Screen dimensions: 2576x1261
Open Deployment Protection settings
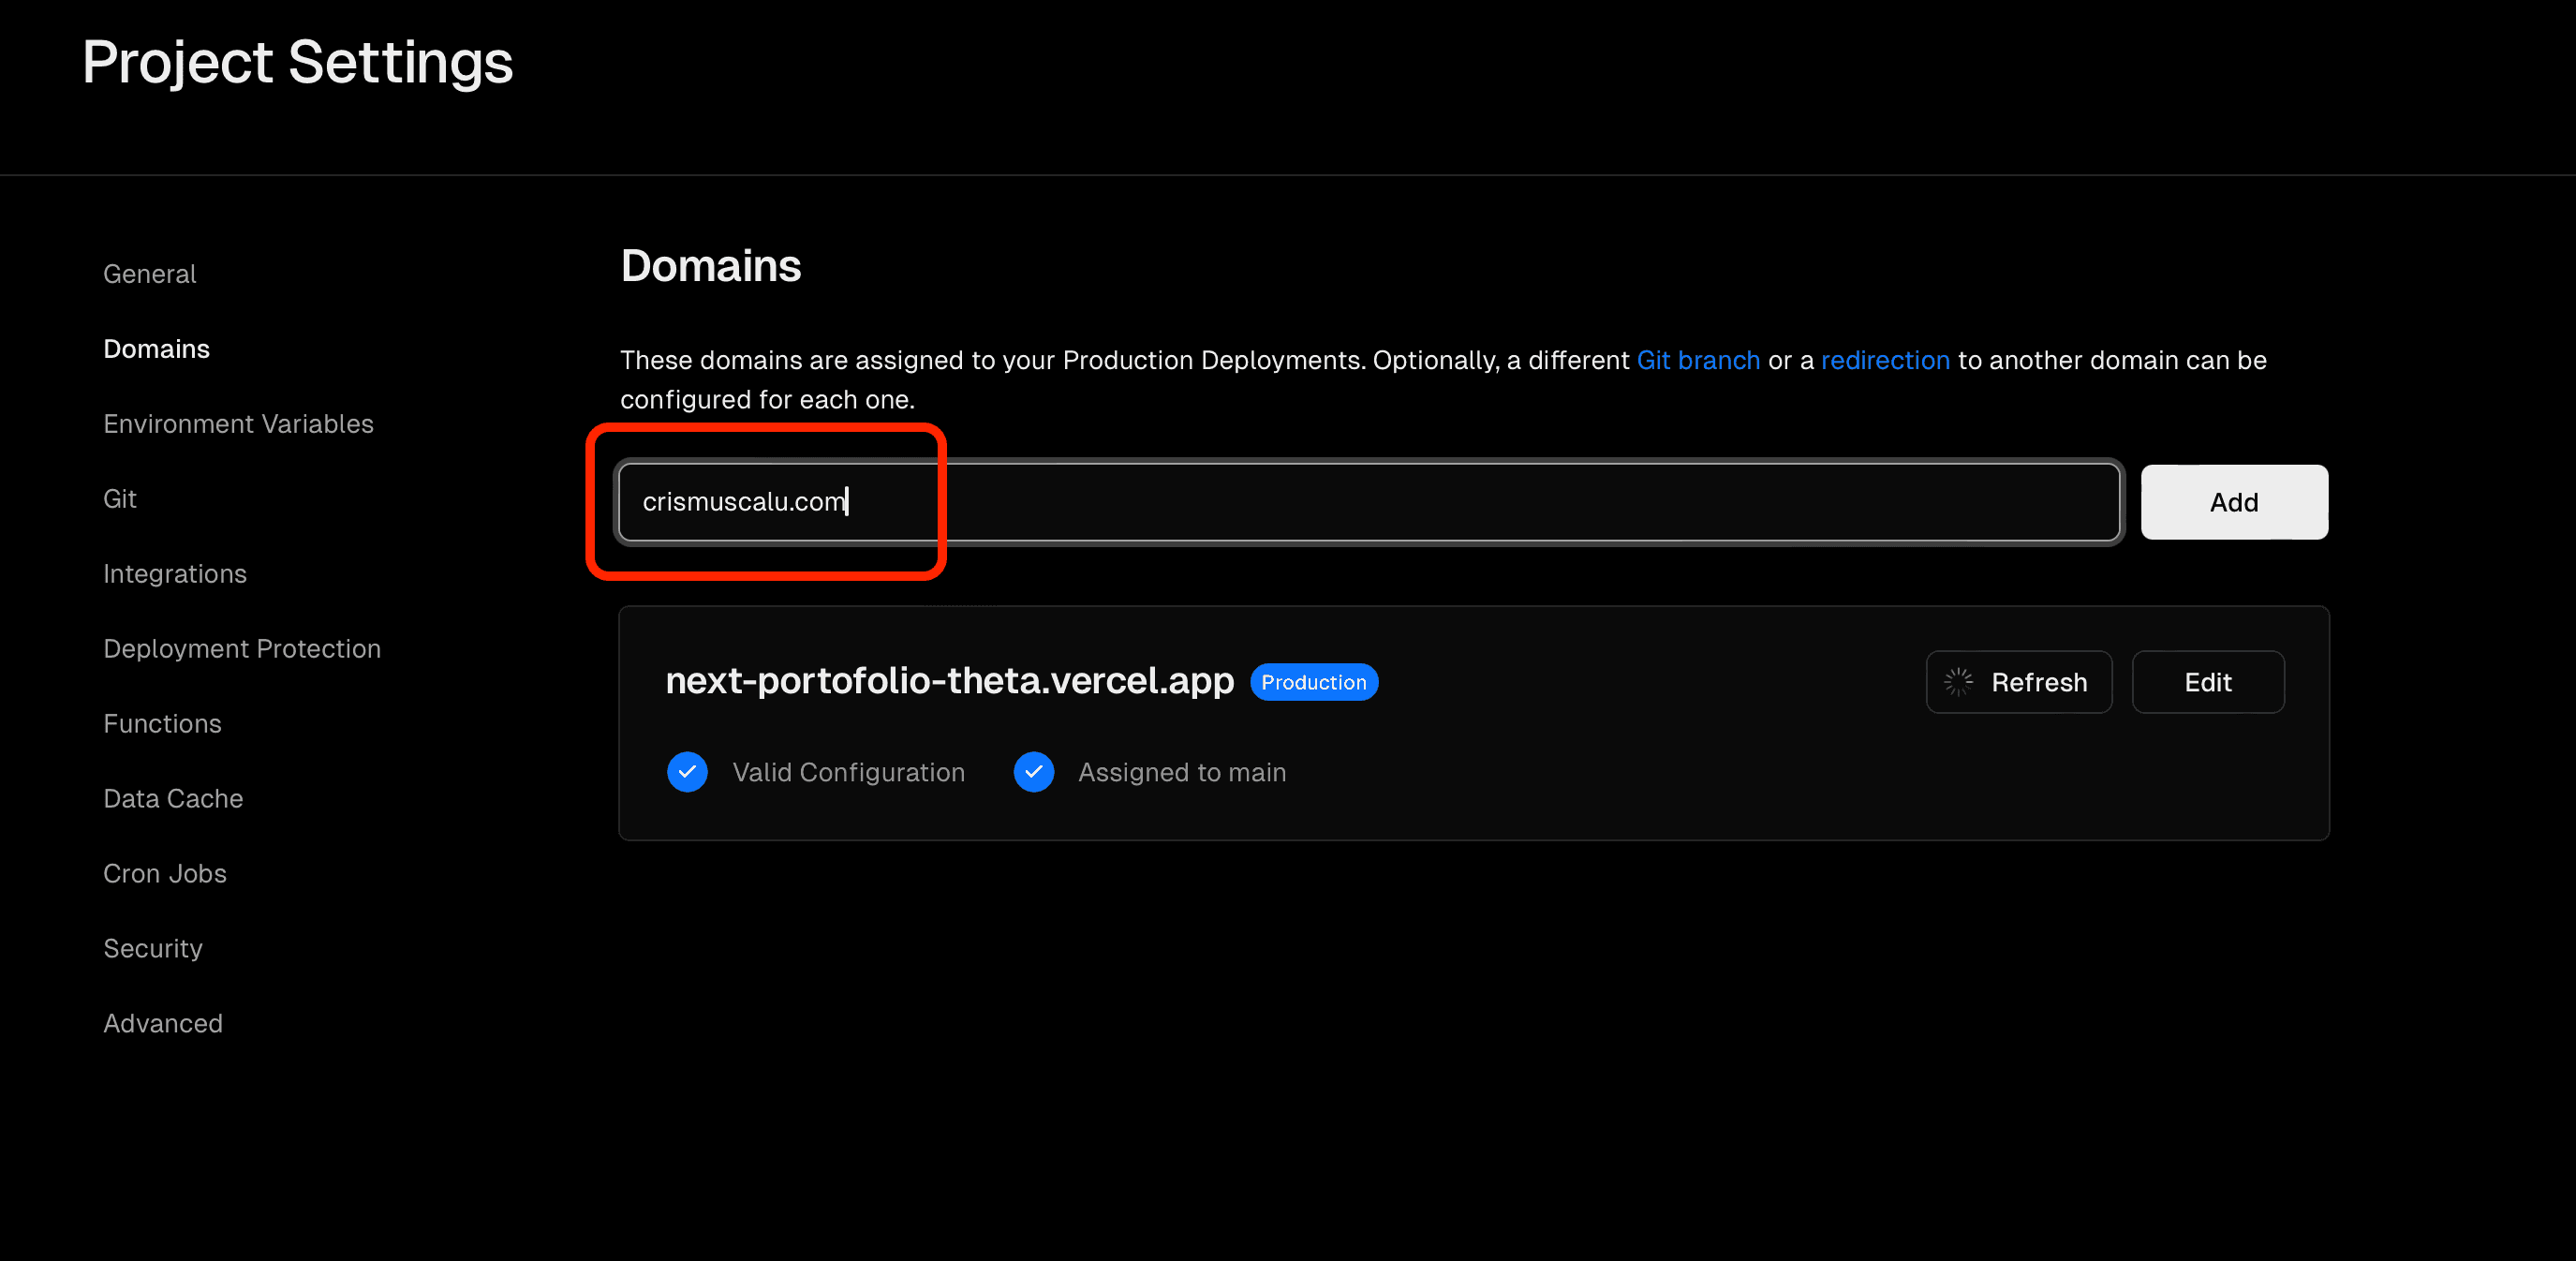pos(241,649)
